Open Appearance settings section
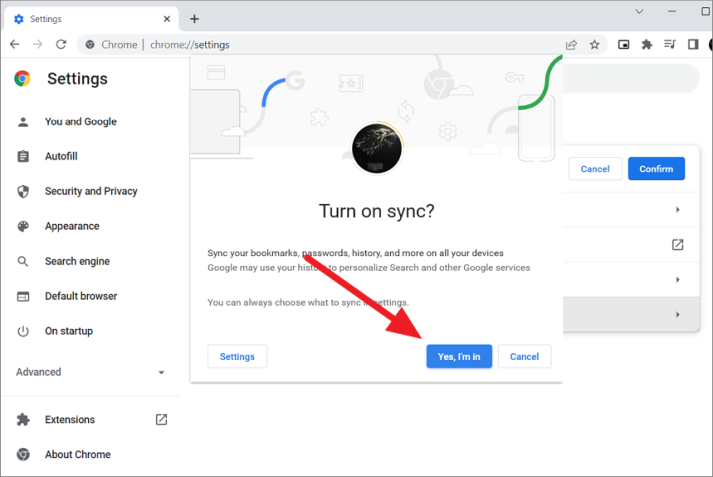 72,226
